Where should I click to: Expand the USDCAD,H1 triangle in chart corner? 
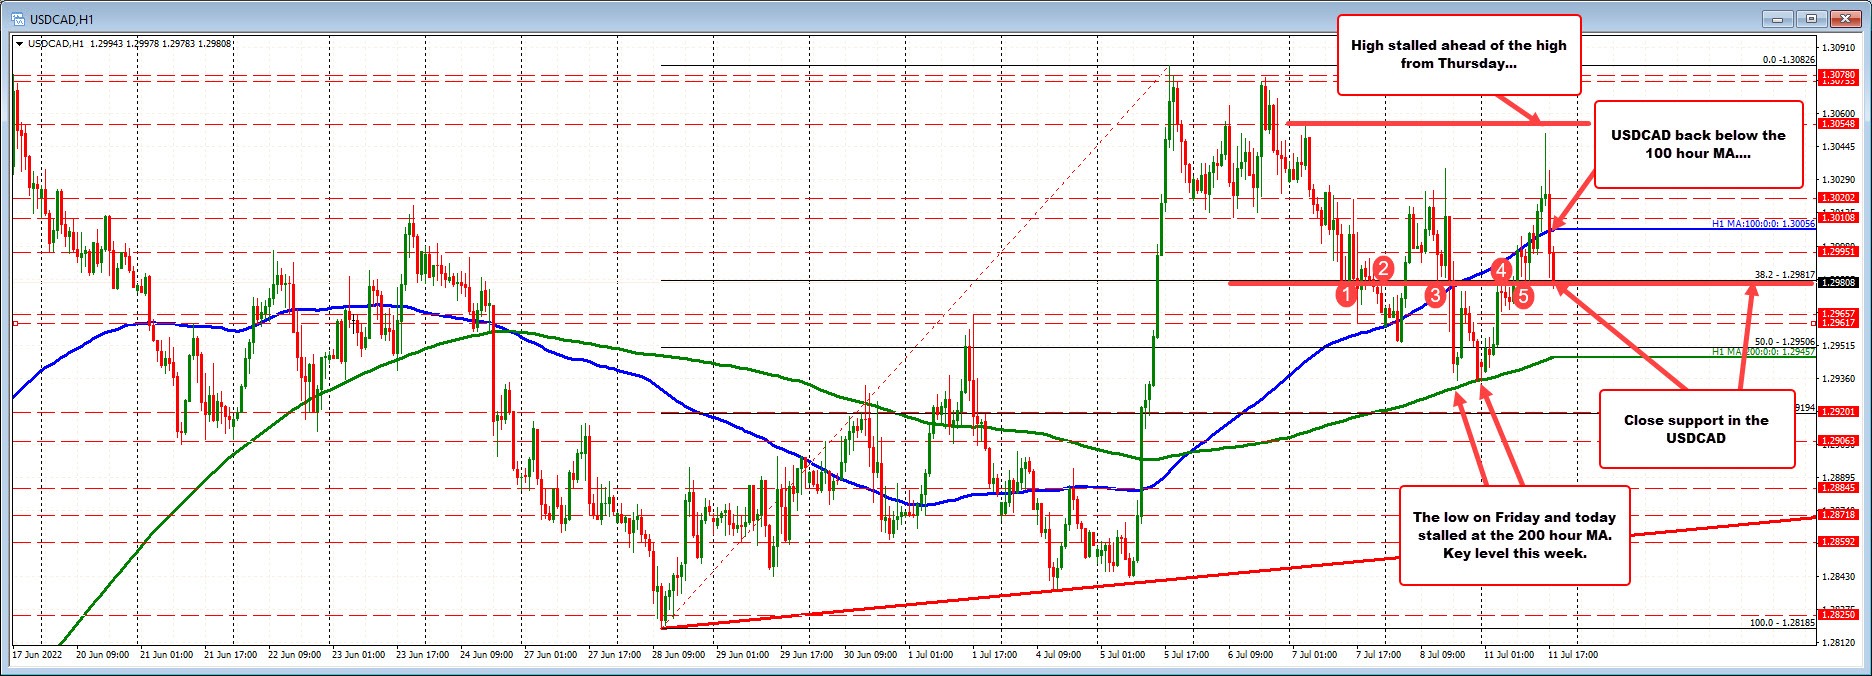pyautogui.click(x=21, y=43)
